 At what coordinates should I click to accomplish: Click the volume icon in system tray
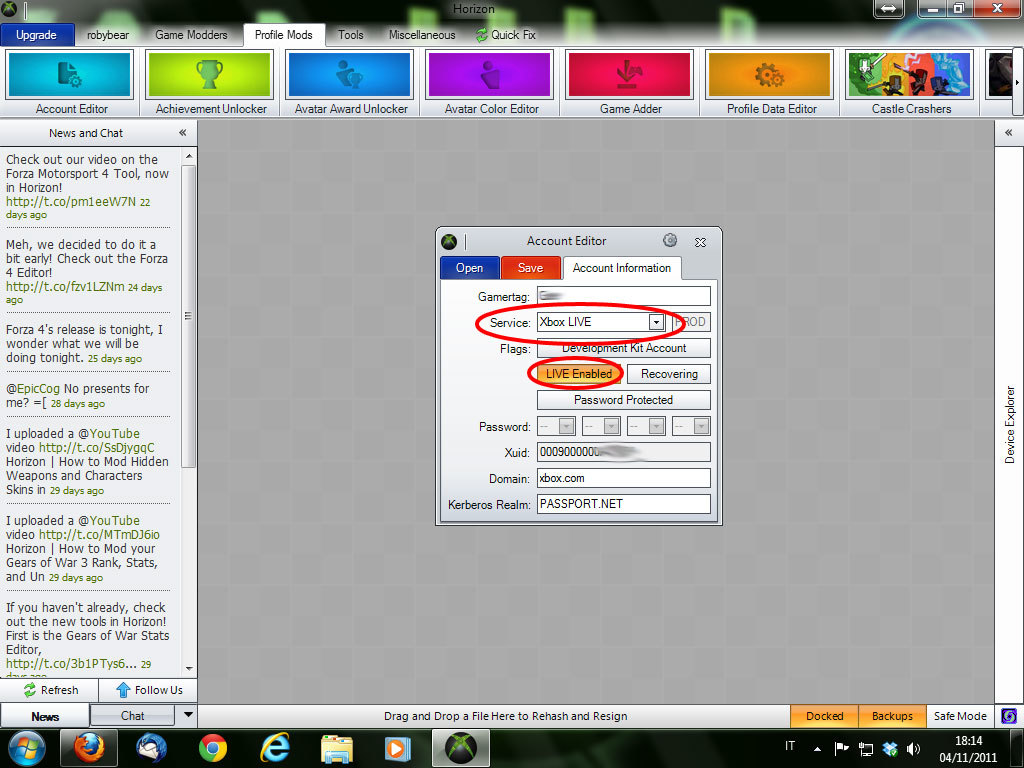[x=914, y=749]
